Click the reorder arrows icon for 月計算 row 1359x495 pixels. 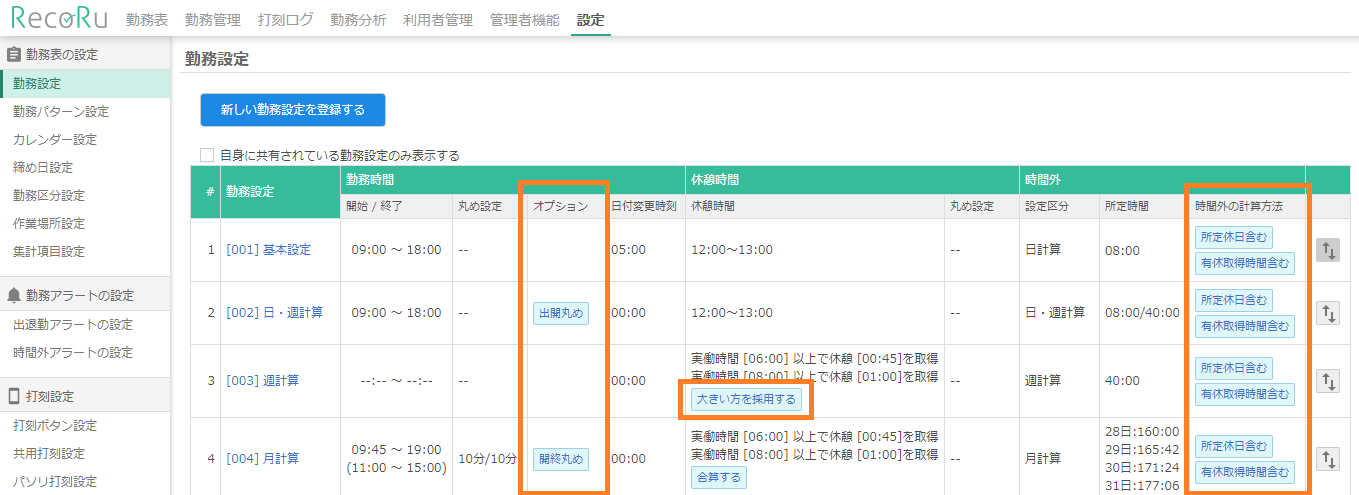1327,459
